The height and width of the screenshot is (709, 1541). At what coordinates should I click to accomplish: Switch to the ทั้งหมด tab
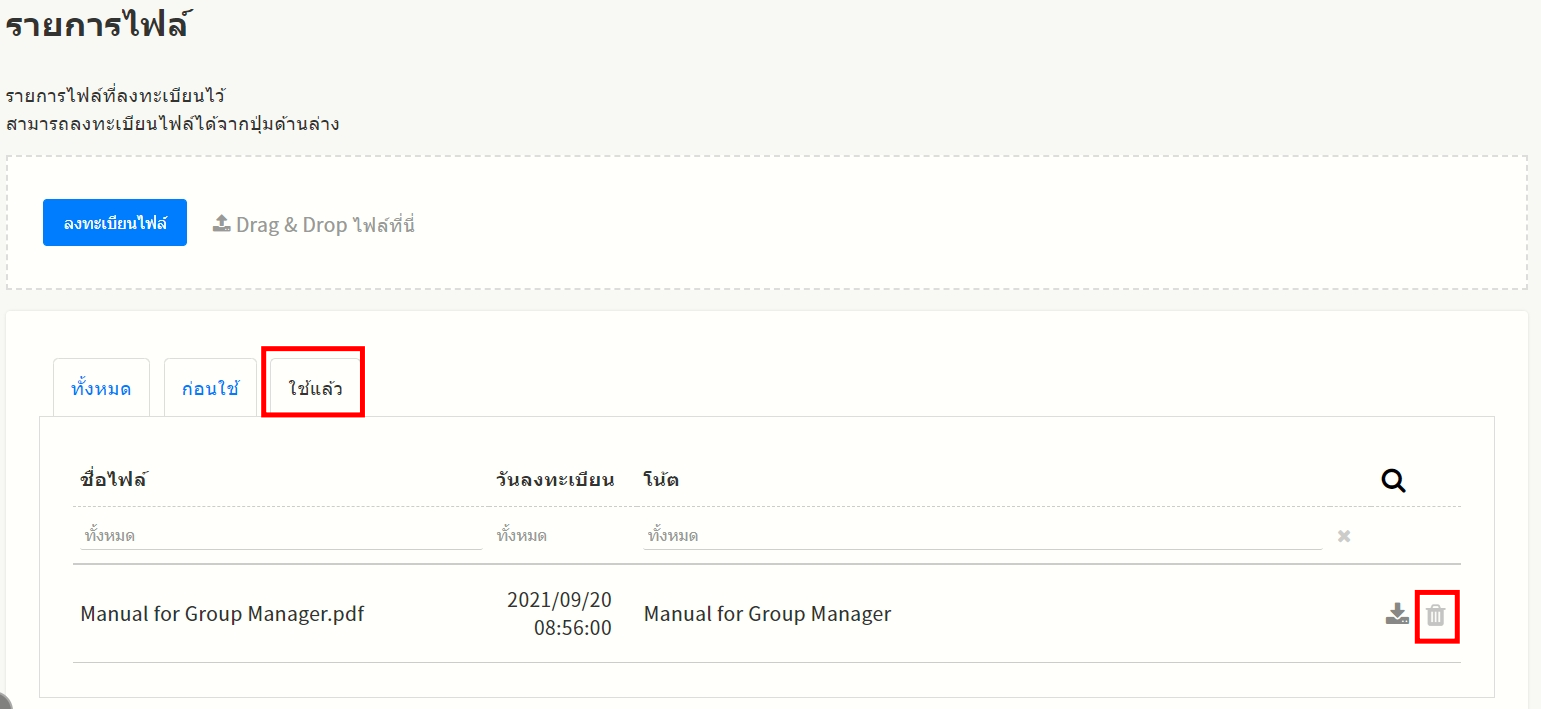click(101, 388)
